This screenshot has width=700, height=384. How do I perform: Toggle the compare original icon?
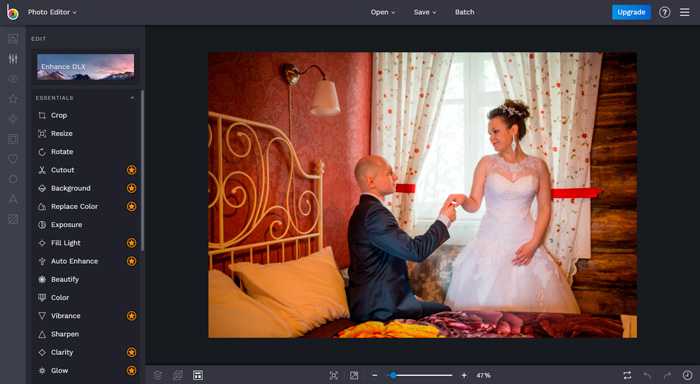click(627, 376)
